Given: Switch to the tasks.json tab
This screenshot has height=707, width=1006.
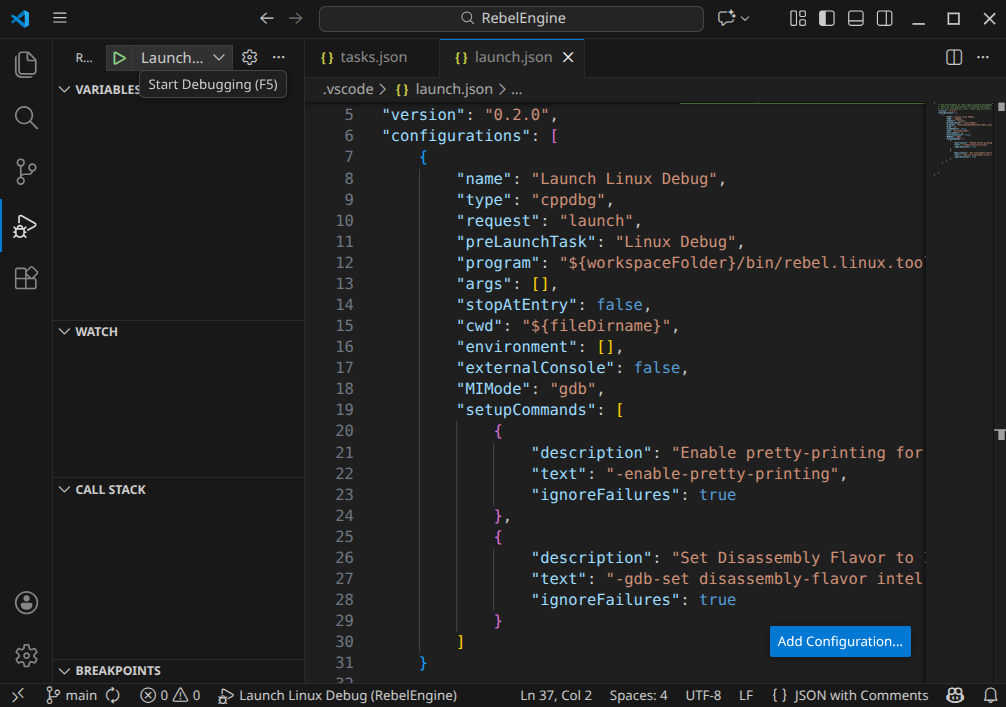Looking at the screenshot, I should pyautogui.click(x=372, y=58).
